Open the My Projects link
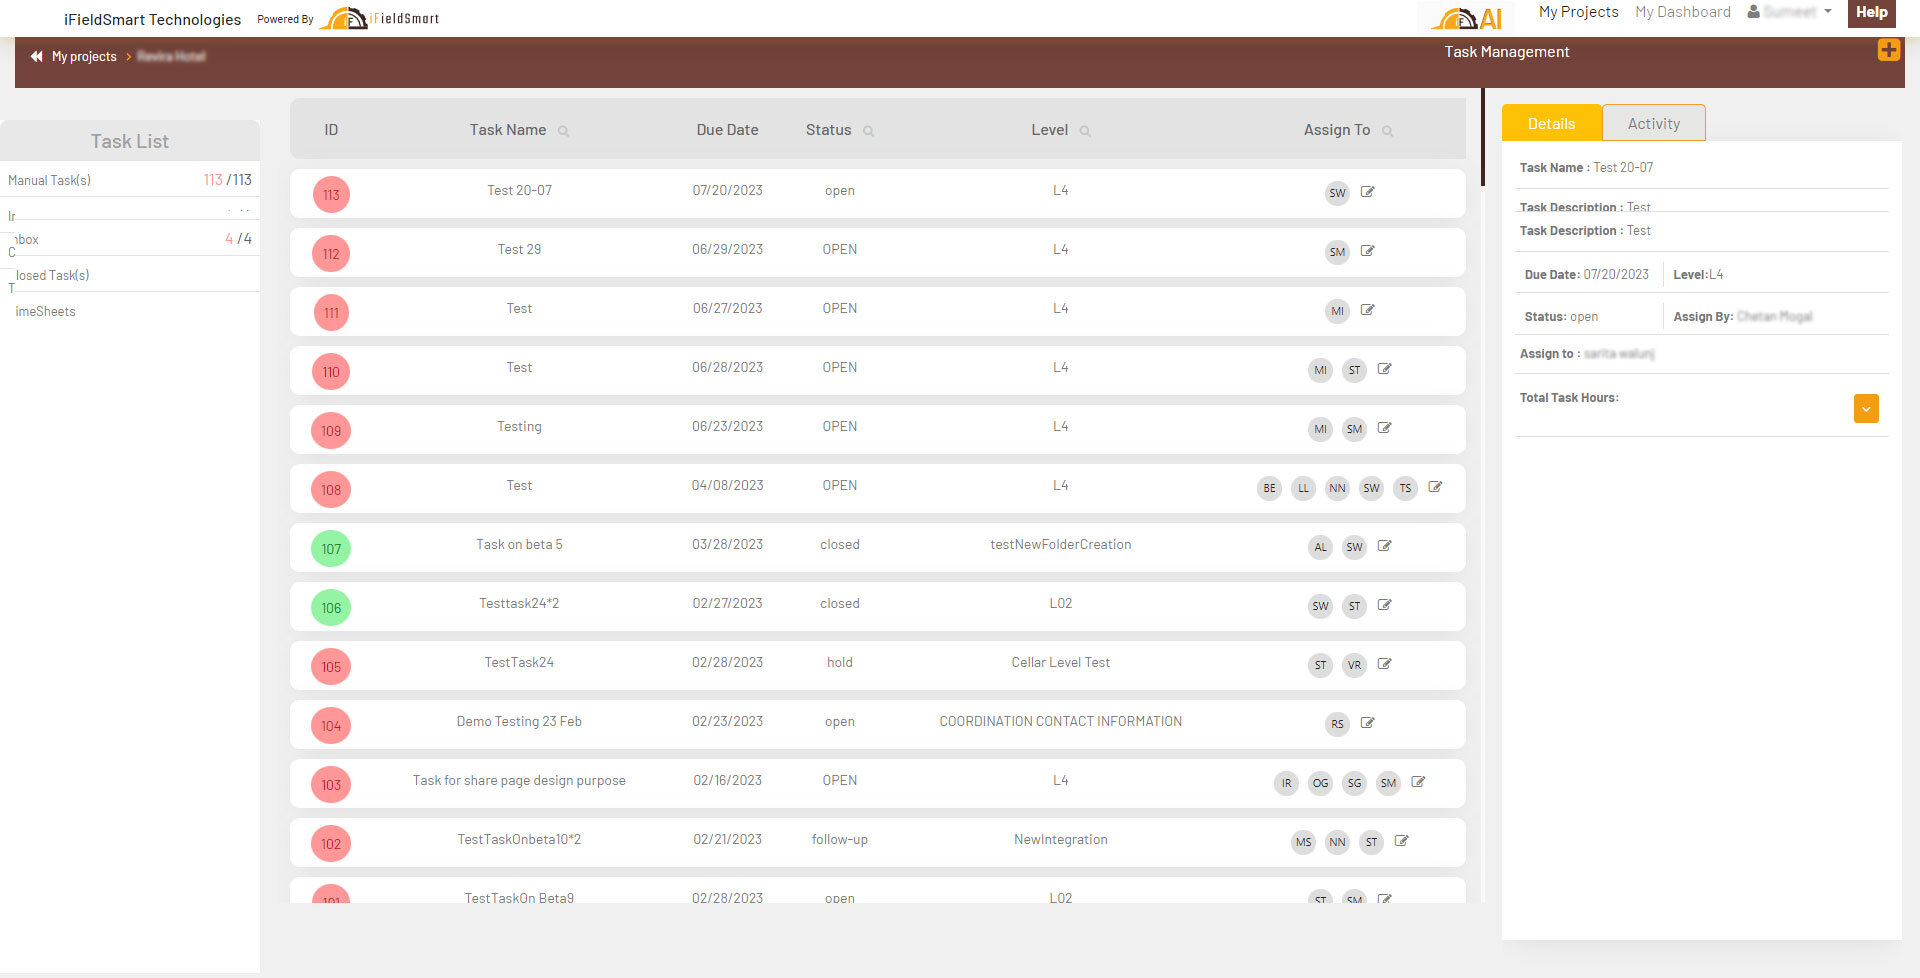This screenshot has width=1920, height=978. [x=1578, y=12]
